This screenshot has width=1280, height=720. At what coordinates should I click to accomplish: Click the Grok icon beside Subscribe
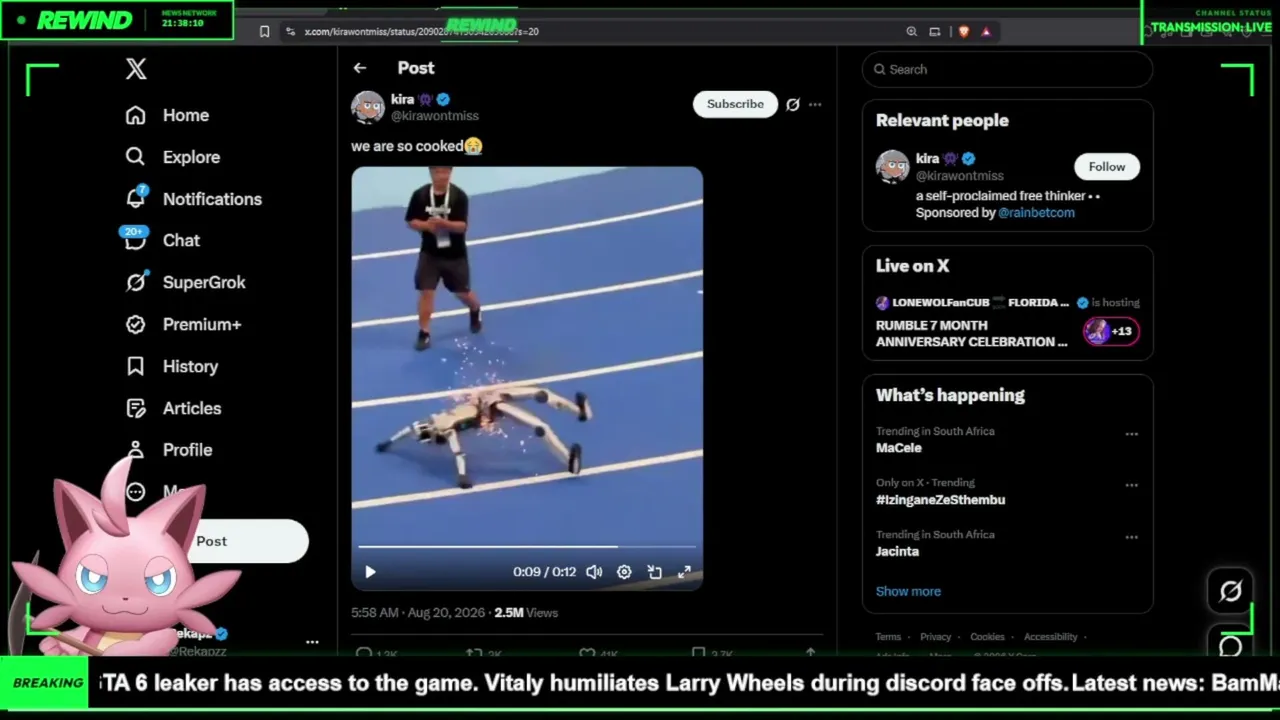tap(793, 104)
